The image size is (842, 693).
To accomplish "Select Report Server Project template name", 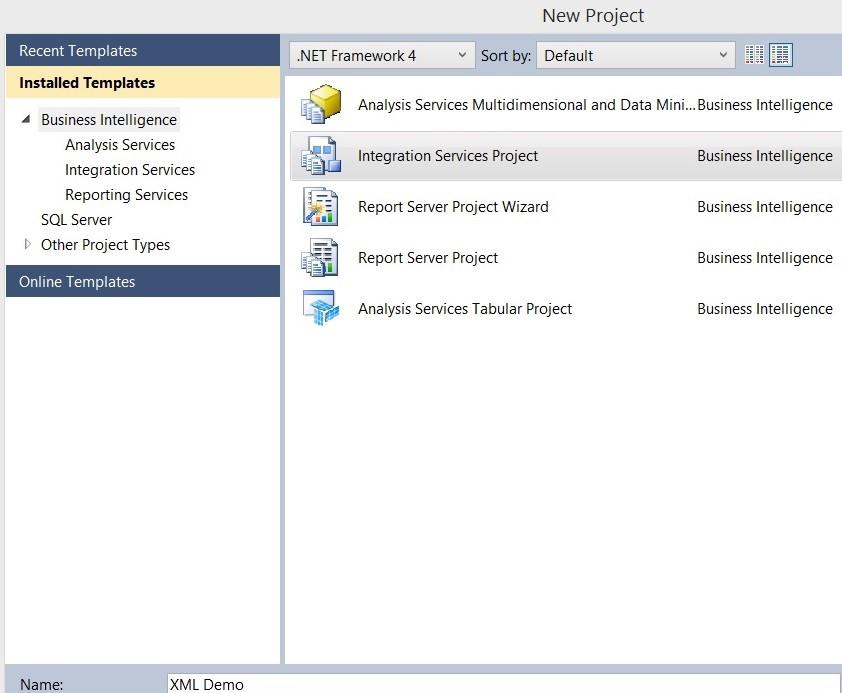I will point(428,258).
